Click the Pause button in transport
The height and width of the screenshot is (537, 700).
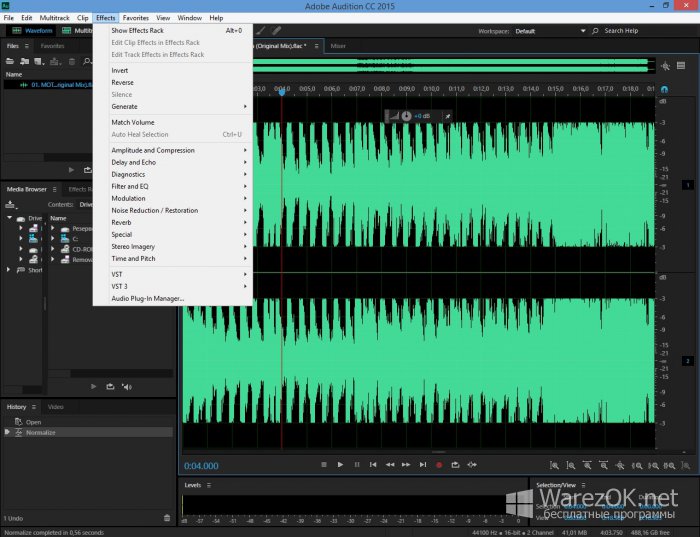coord(357,465)
